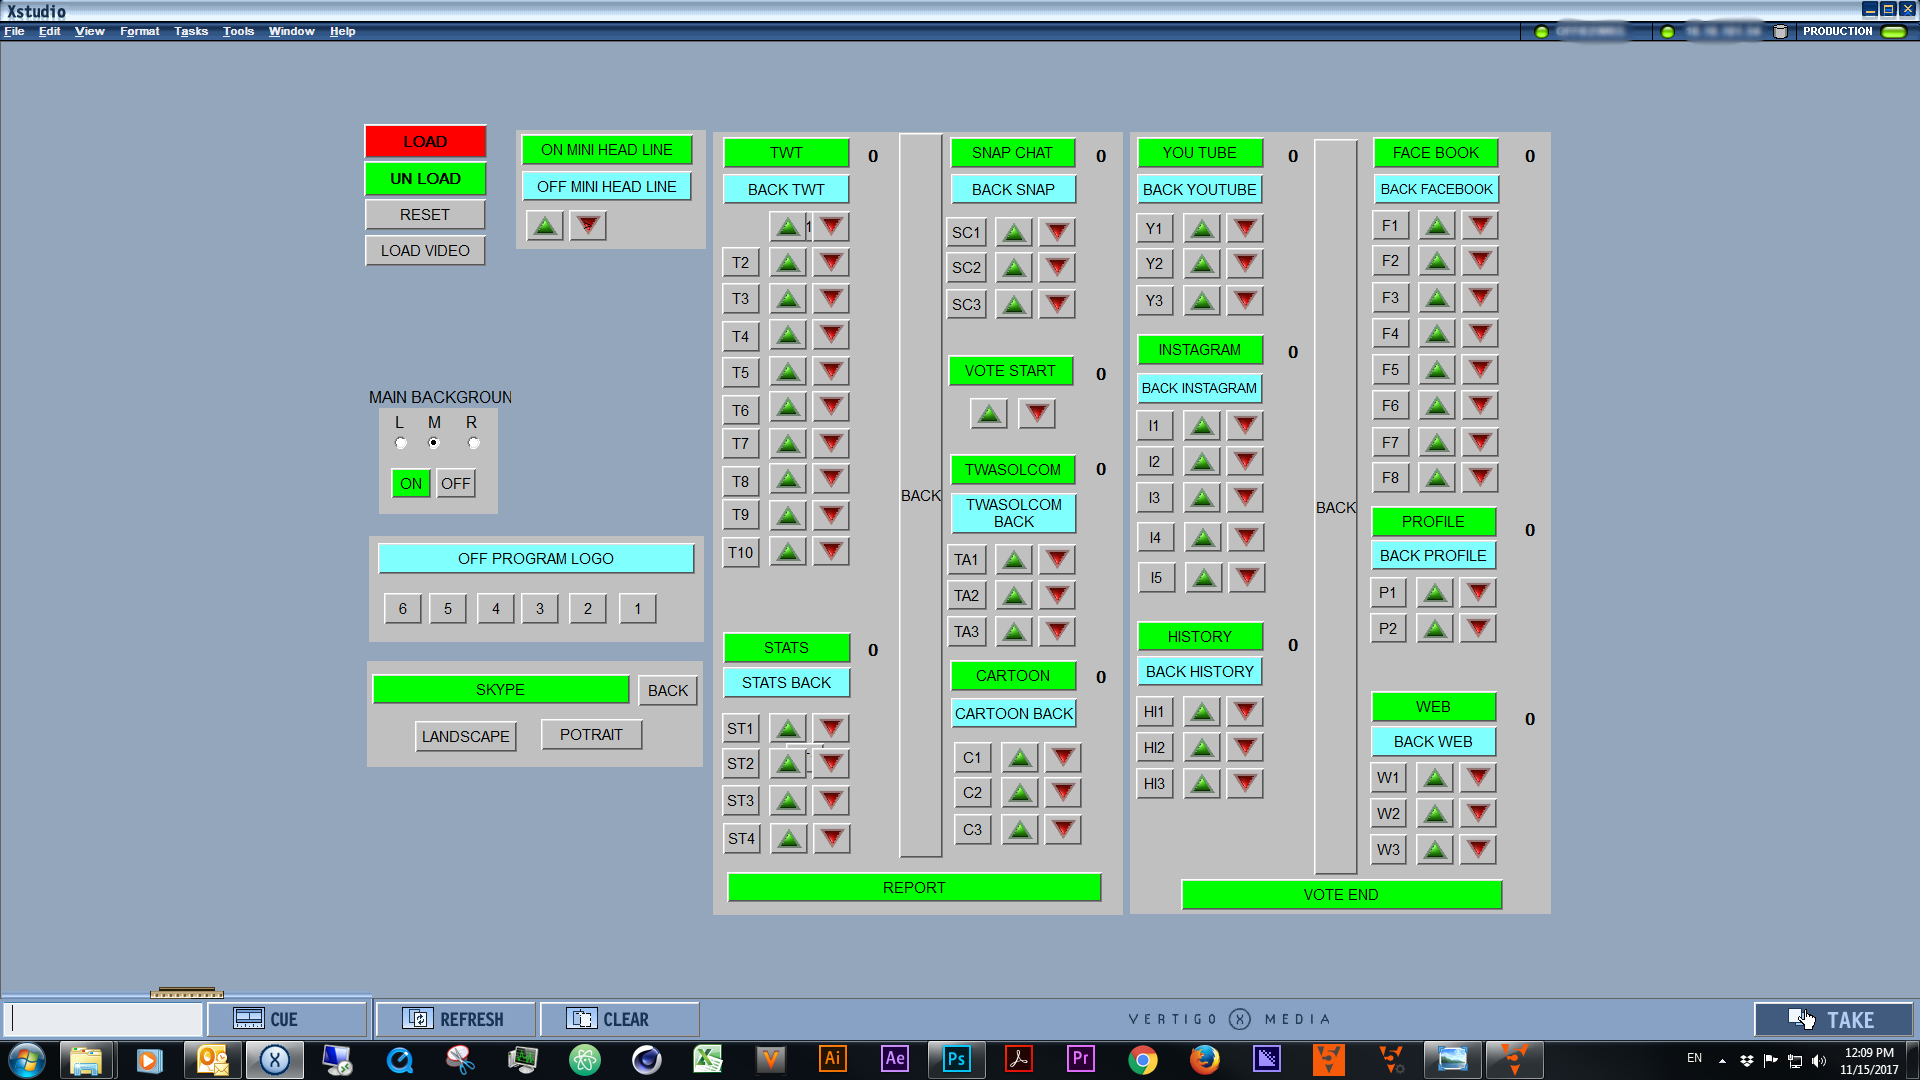
Task: Select the M main background radio button
Action: point(434,443)
